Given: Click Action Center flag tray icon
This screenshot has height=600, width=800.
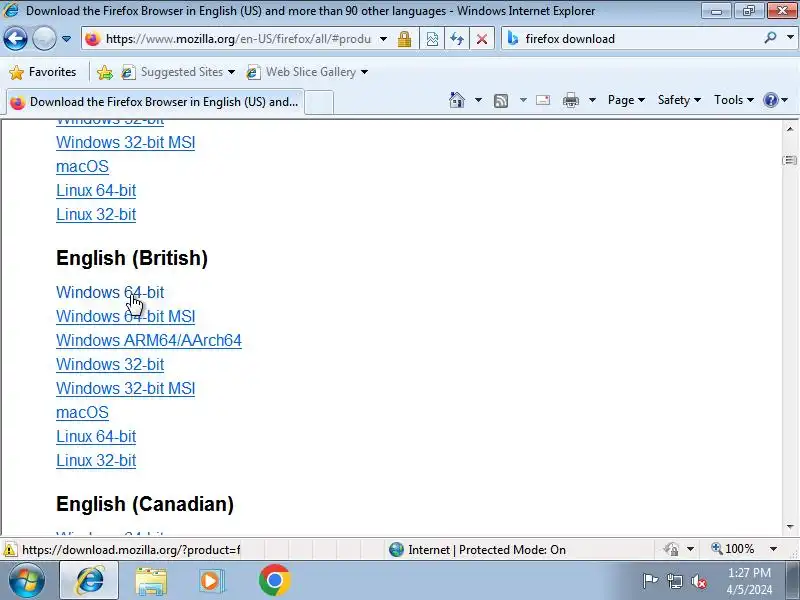Looking at the screenshot, I should [x=650, y=581].
